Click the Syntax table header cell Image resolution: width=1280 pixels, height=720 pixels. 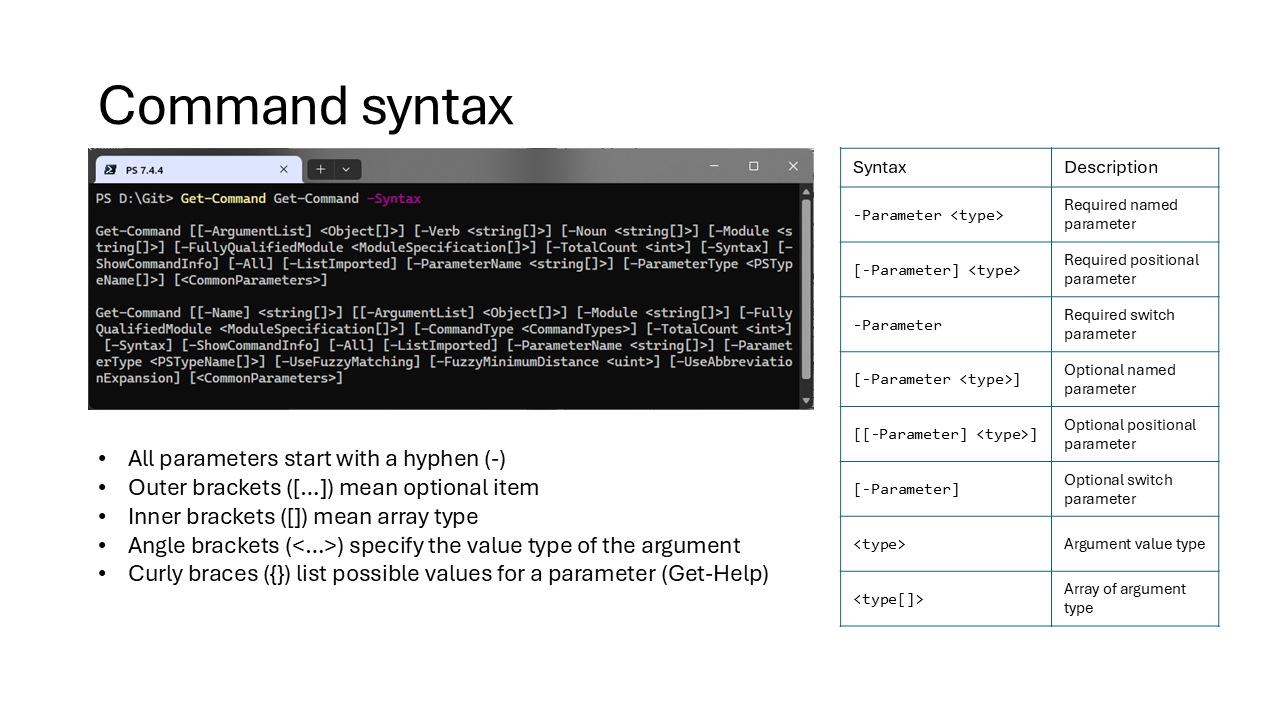pos(879,167)
